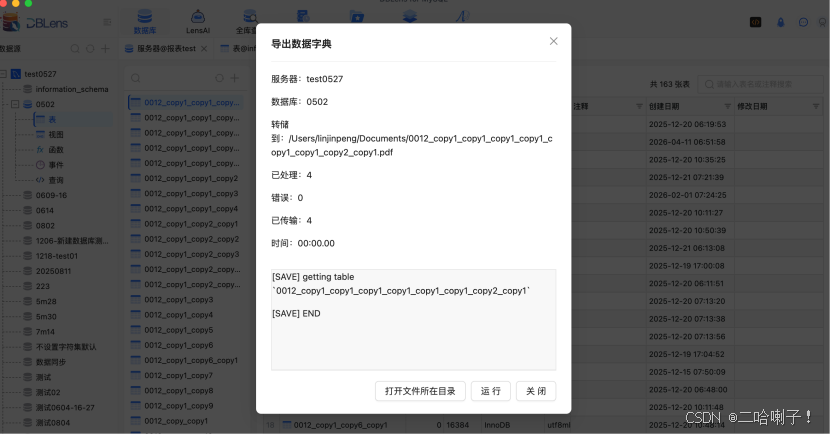Select database 0609-16 in the tree
The height and width of the screenshot is (434, 830).
51,195
